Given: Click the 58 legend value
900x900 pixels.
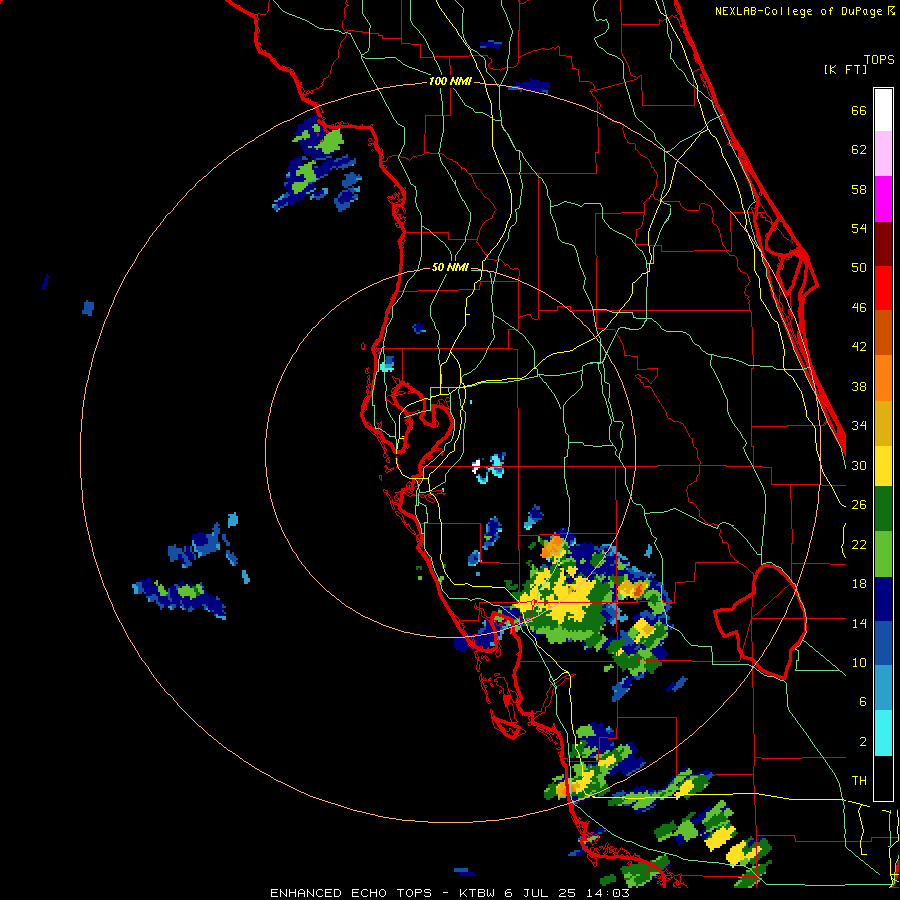Looking at the screenshot, I should click(859, 189).
